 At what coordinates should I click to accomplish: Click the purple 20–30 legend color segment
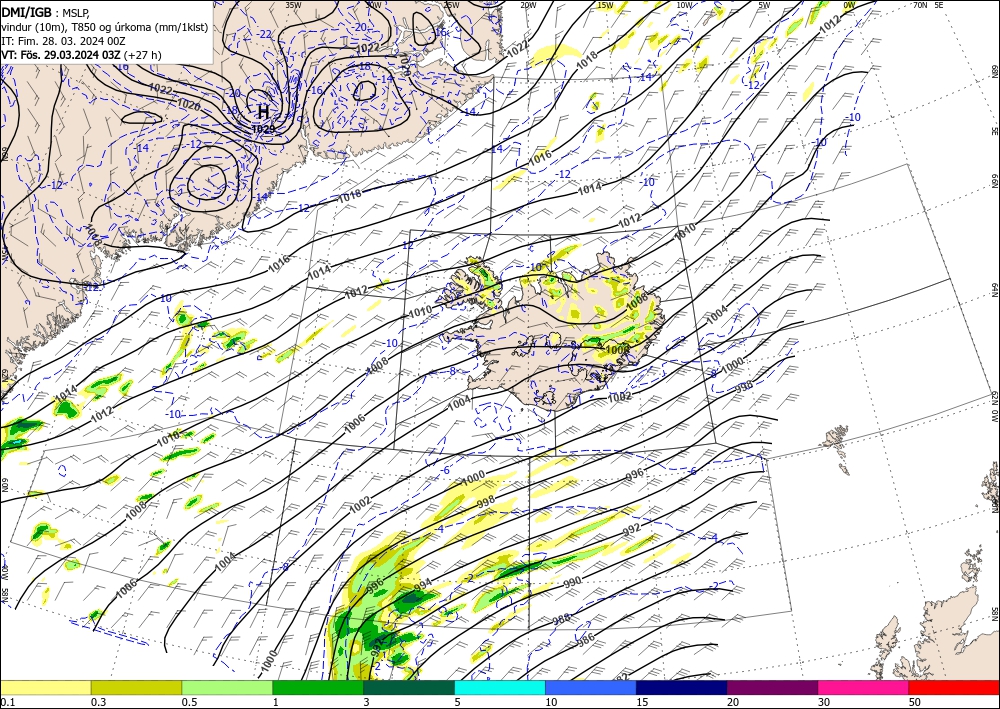[772, 687]
